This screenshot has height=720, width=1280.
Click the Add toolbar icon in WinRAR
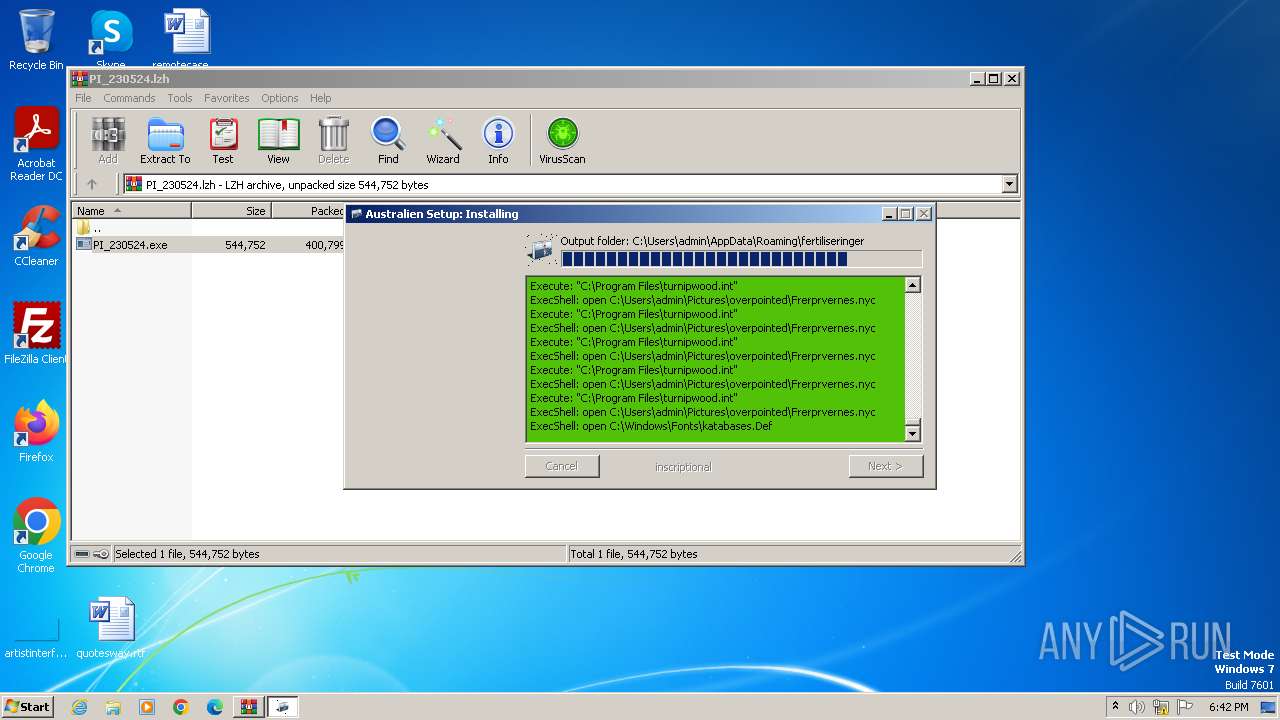click(x=108, y=141)
